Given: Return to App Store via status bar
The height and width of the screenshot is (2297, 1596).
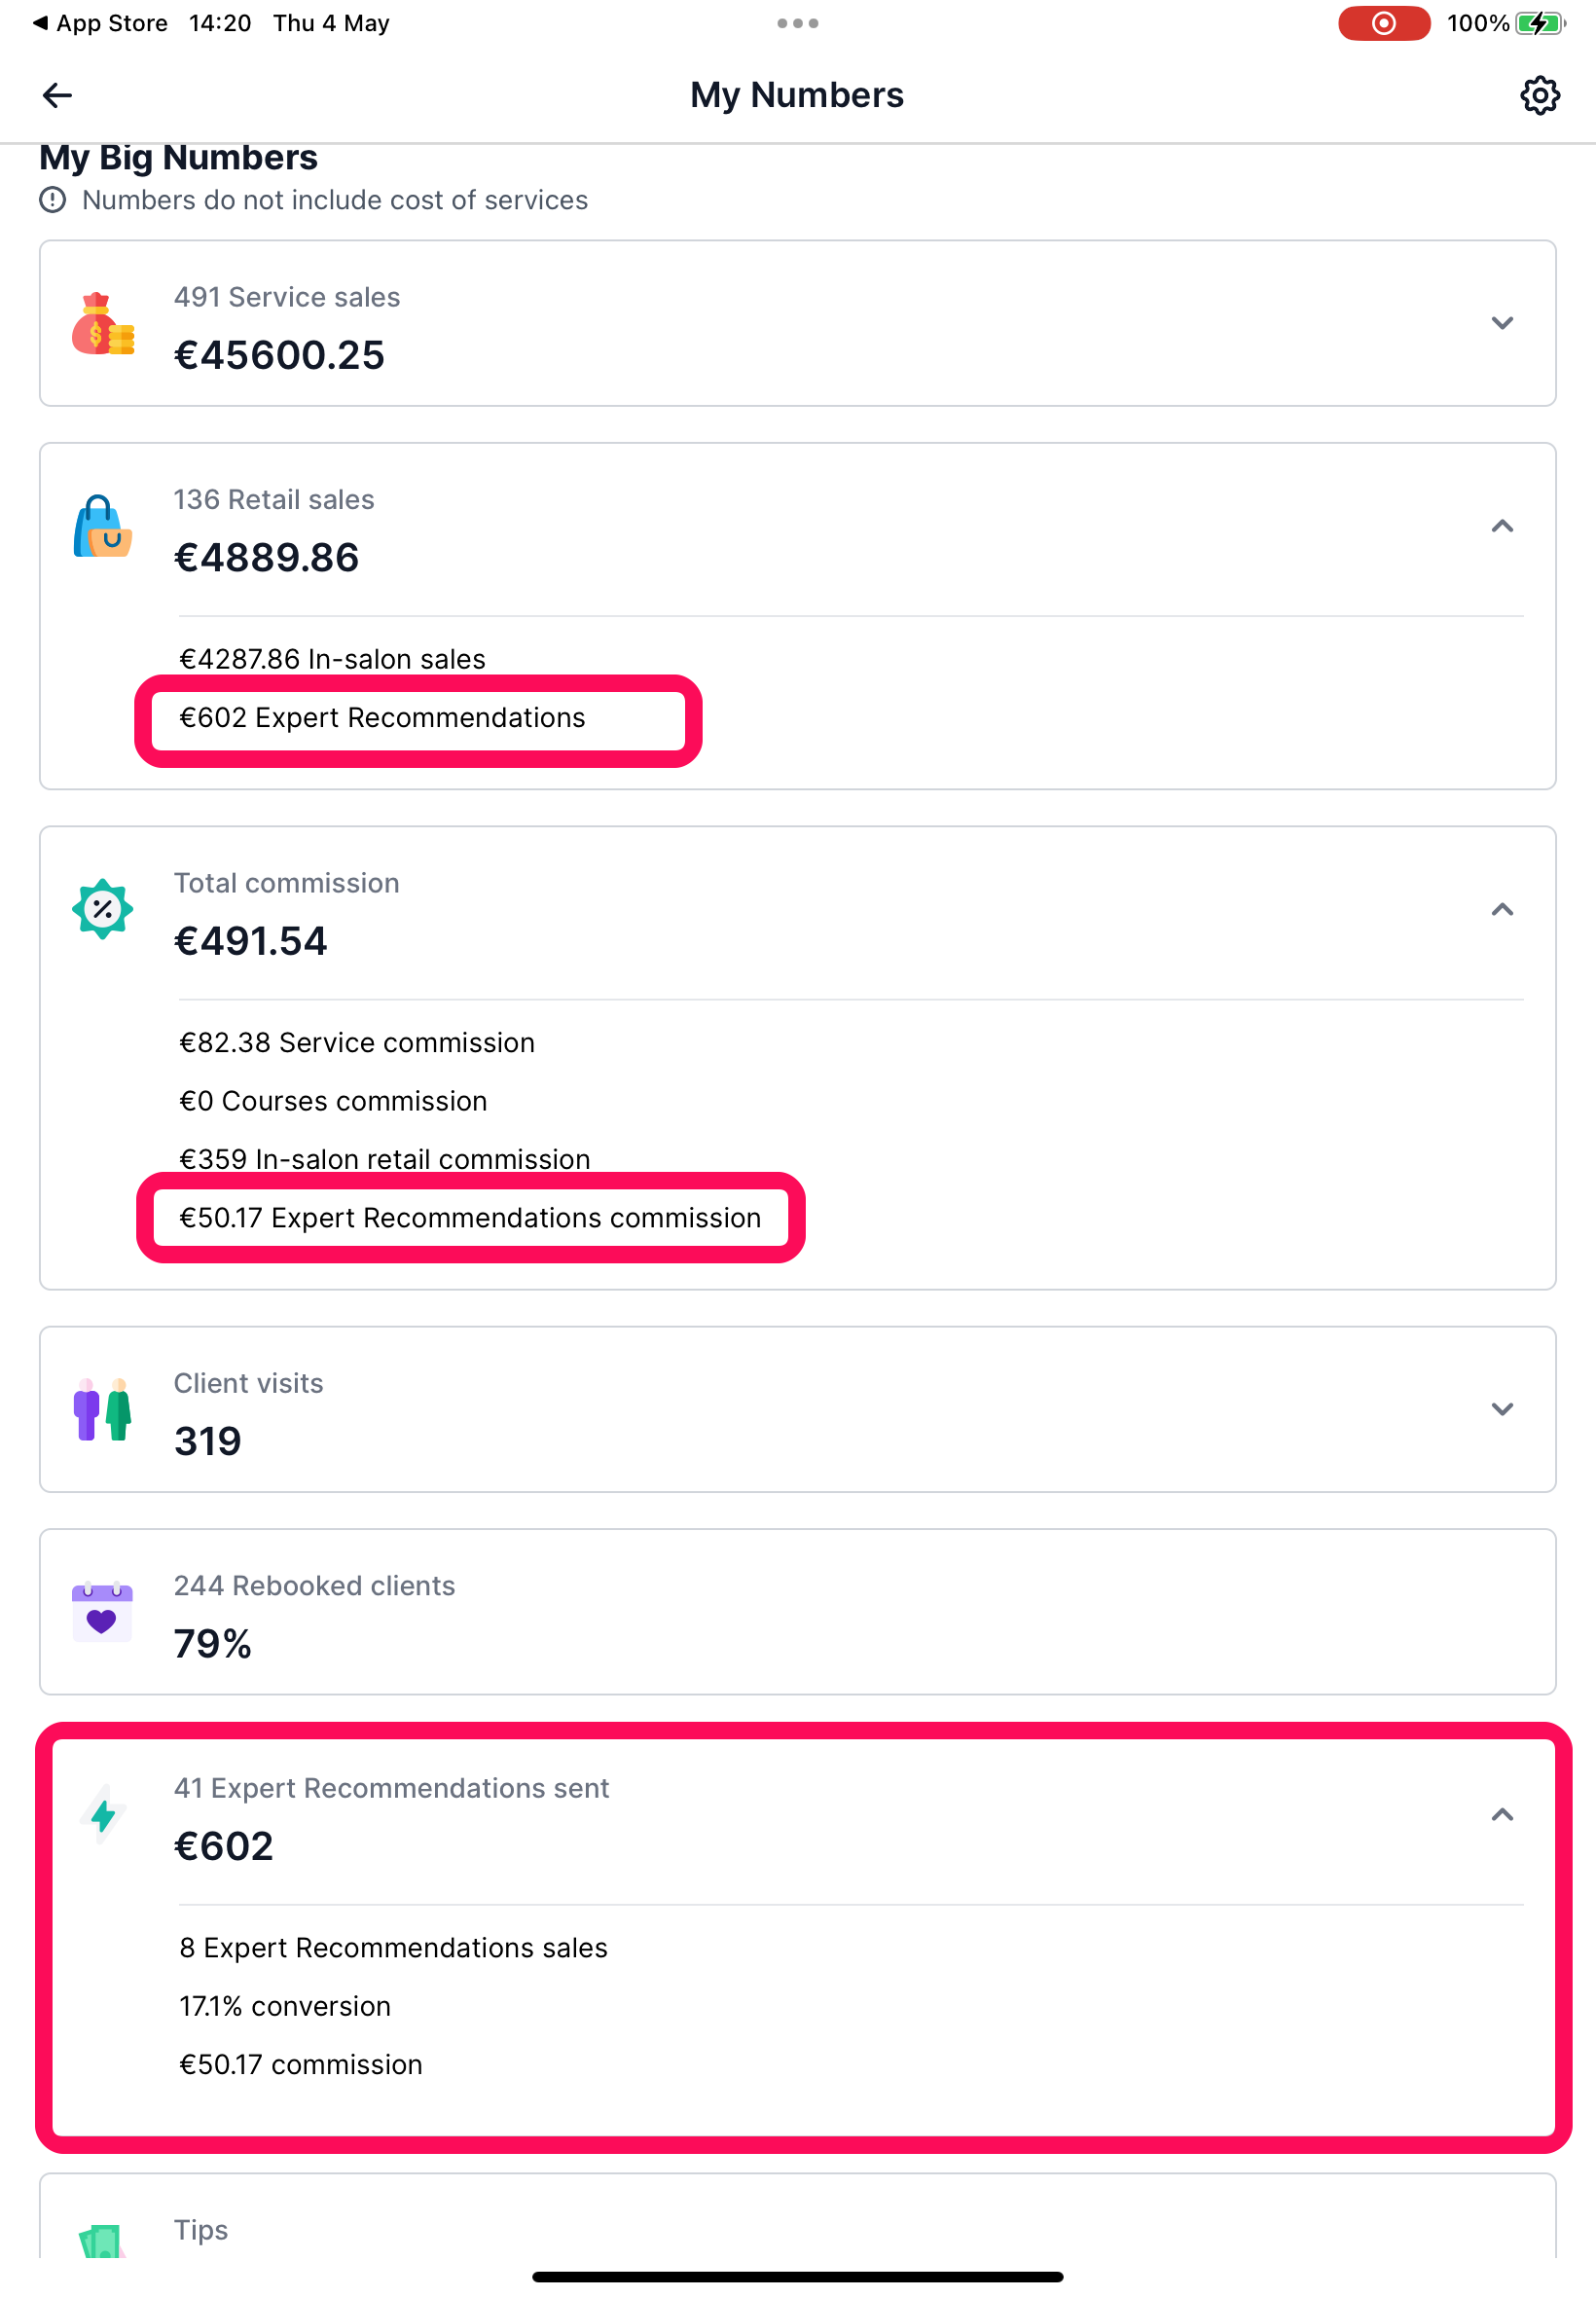Looking at the screenshot, I should (x=100, y=23).
